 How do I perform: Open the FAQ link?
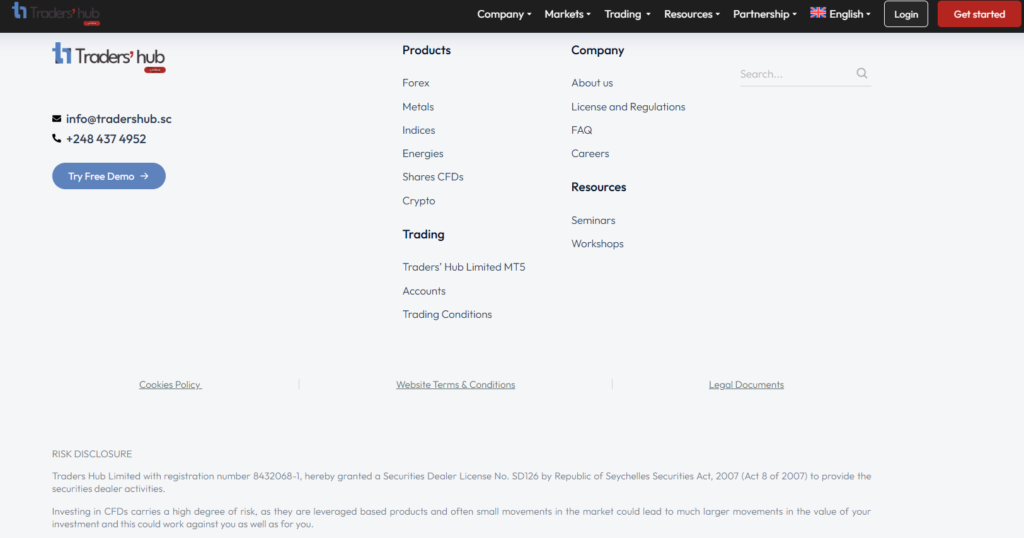pos(582,130)
